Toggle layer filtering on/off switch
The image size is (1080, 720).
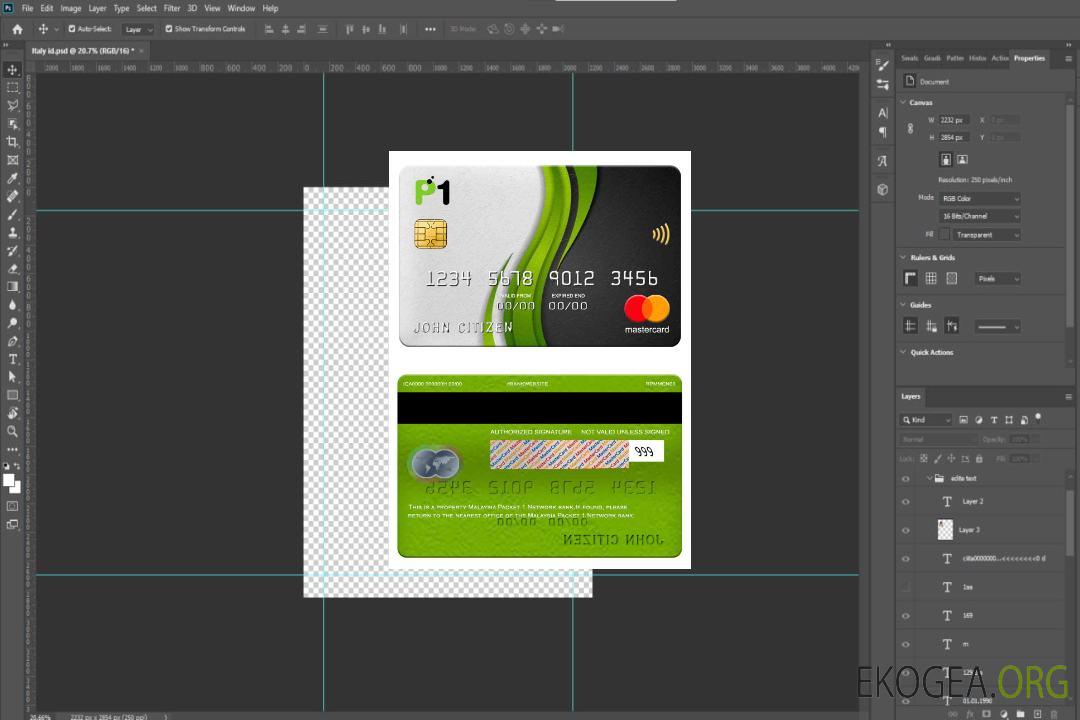coord(1038,418)
